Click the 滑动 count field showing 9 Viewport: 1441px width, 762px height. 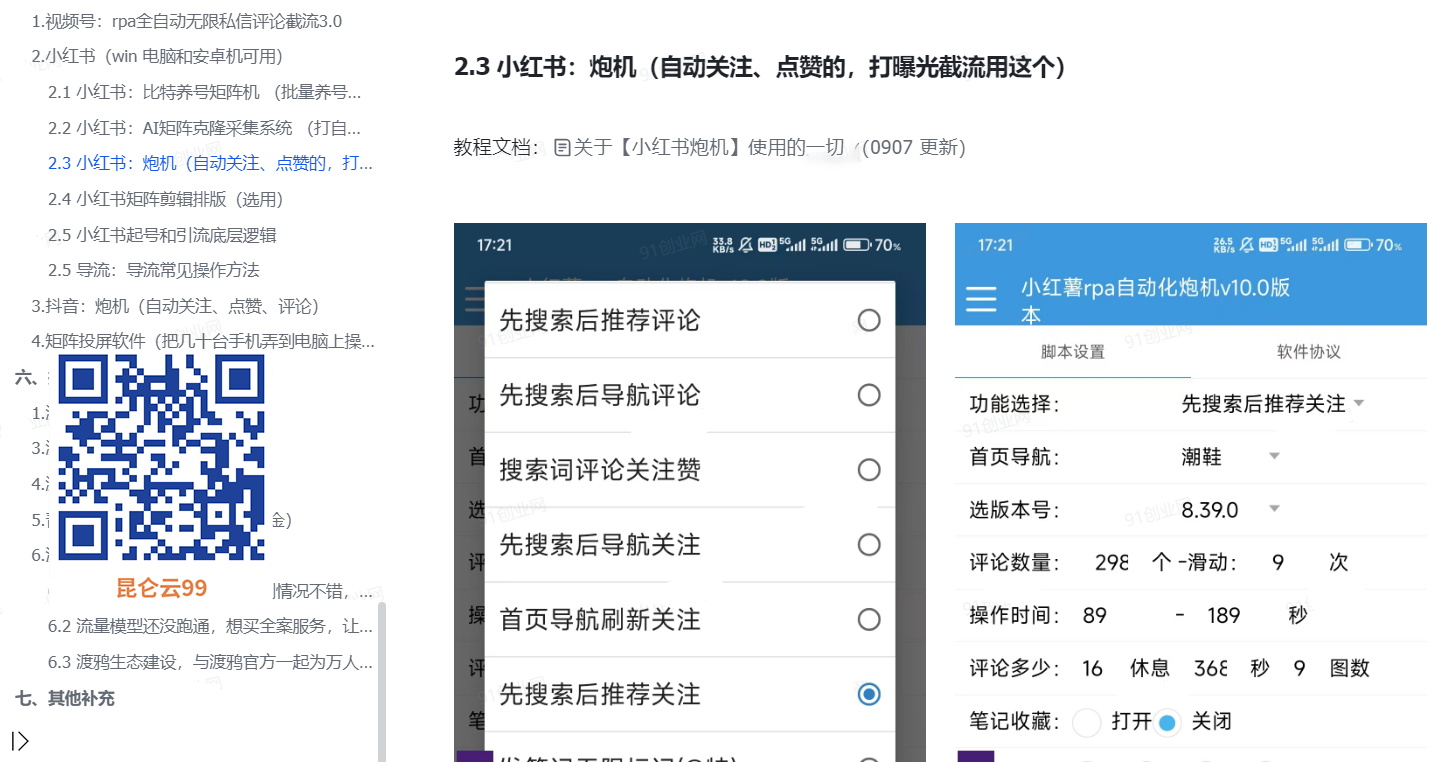(x=1278, y=562)
